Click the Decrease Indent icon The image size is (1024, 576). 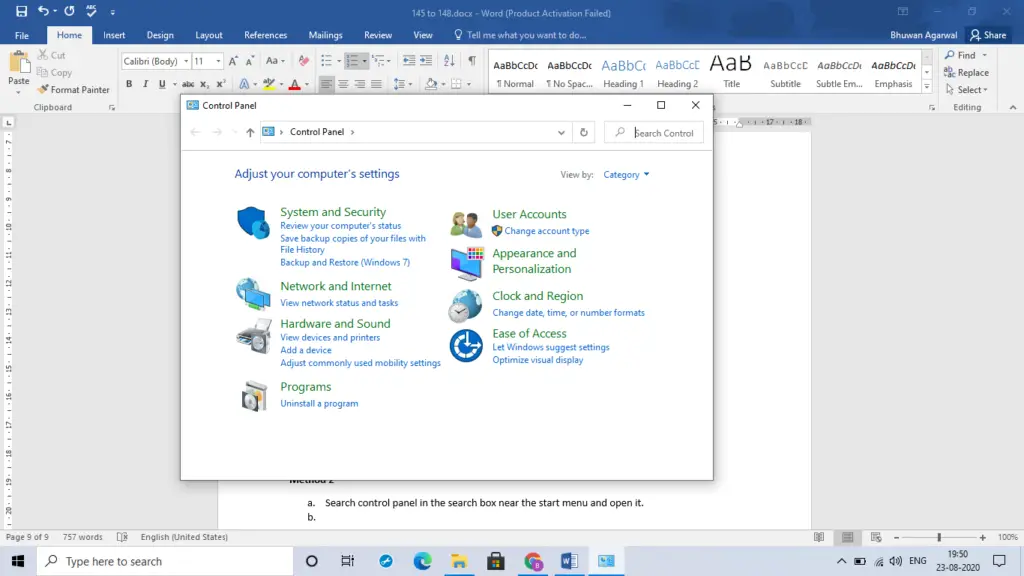click(409, 61)
